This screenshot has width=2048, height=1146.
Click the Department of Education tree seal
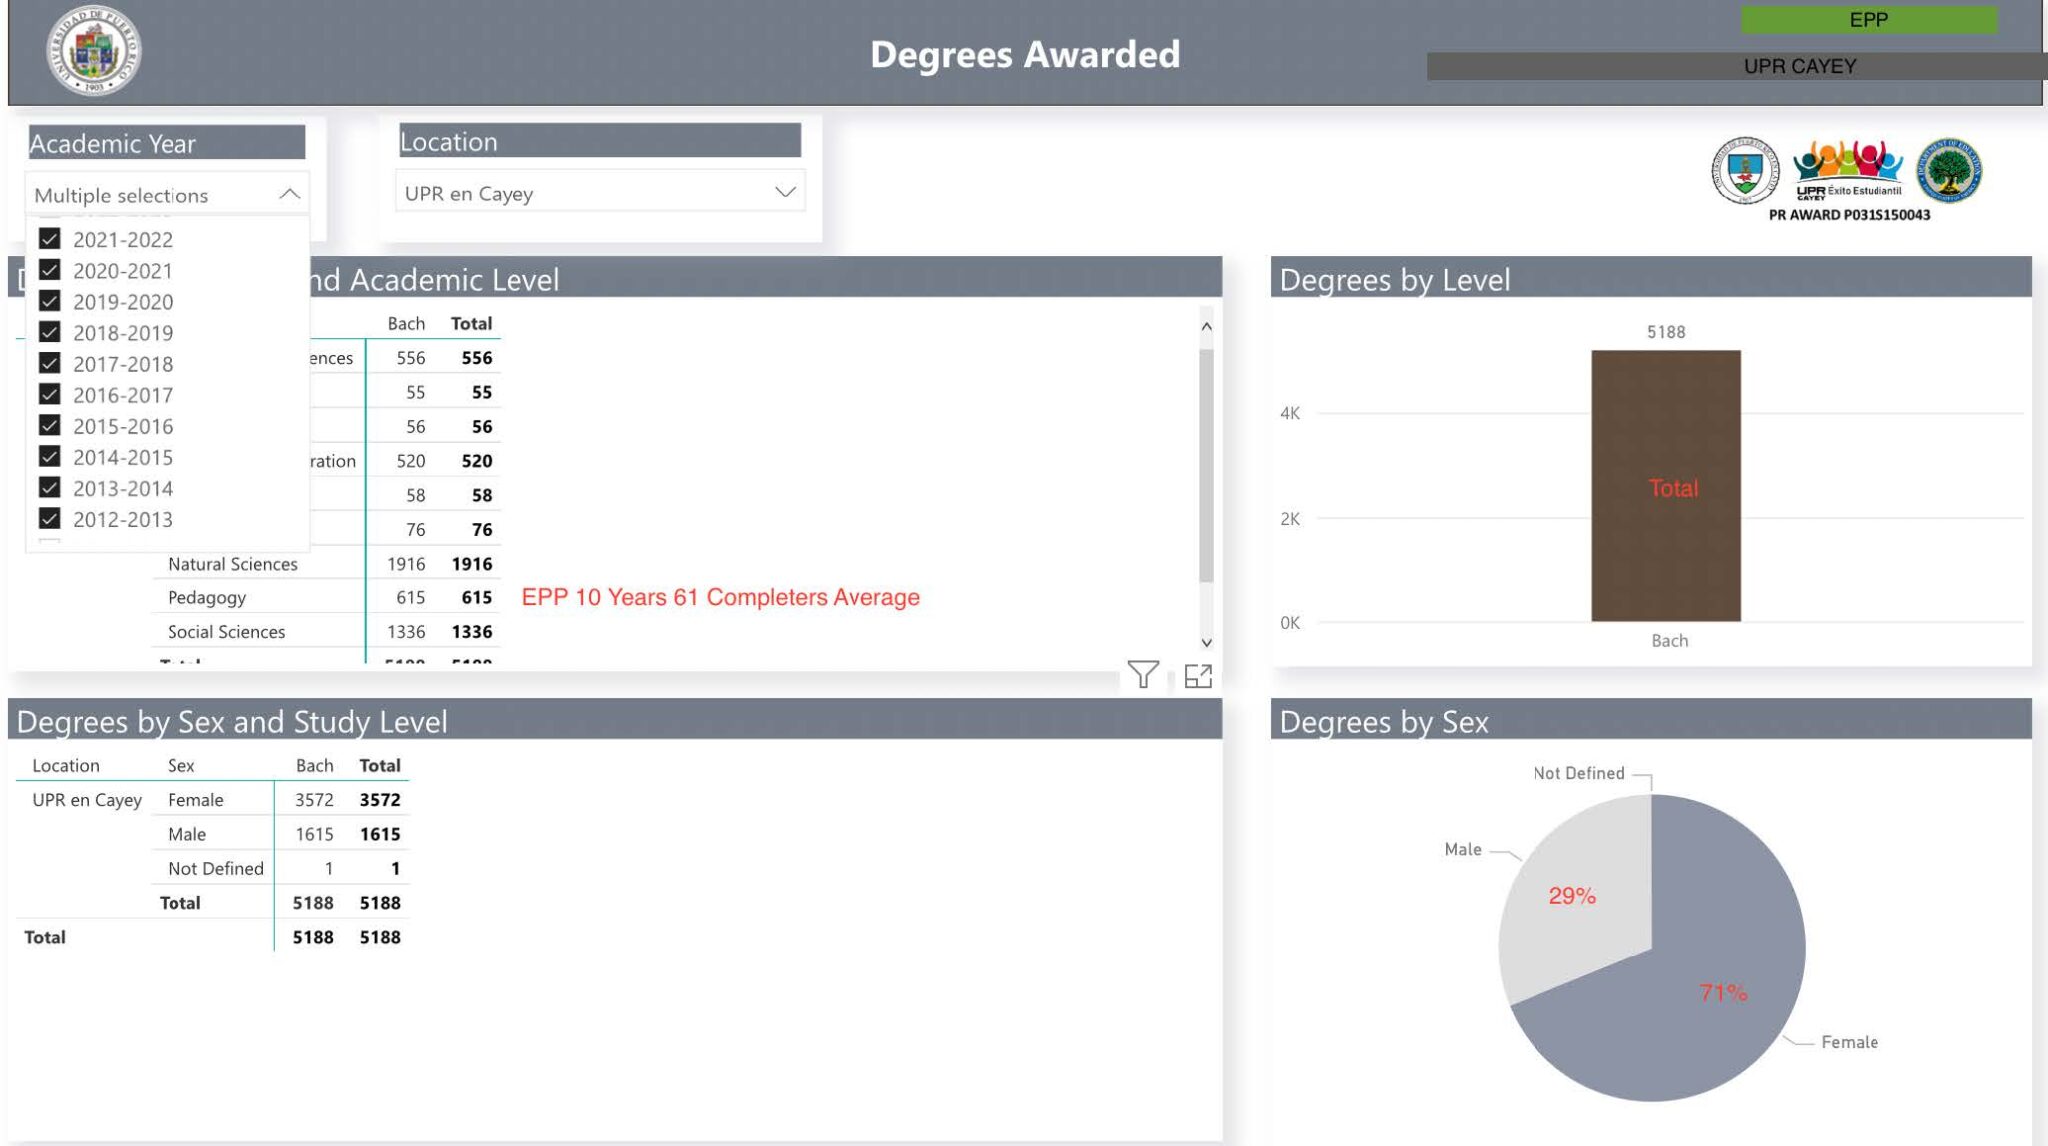click(1948, 171)
